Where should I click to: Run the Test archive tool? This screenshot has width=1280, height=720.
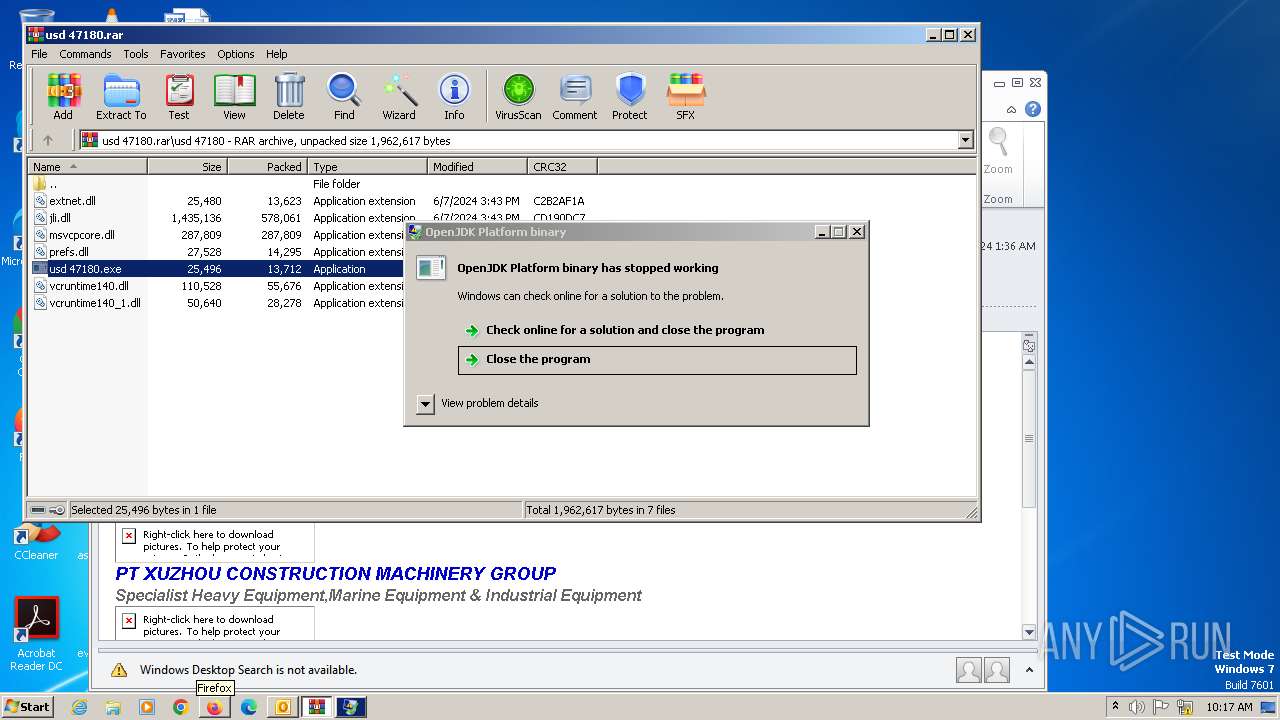click(x=179, y=97)
